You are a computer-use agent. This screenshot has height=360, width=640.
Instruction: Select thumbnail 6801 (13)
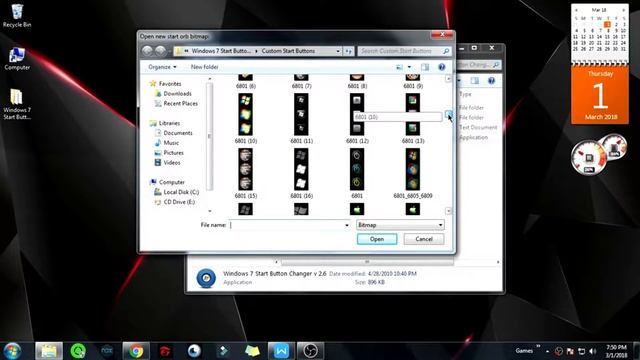tap(413, 119)
